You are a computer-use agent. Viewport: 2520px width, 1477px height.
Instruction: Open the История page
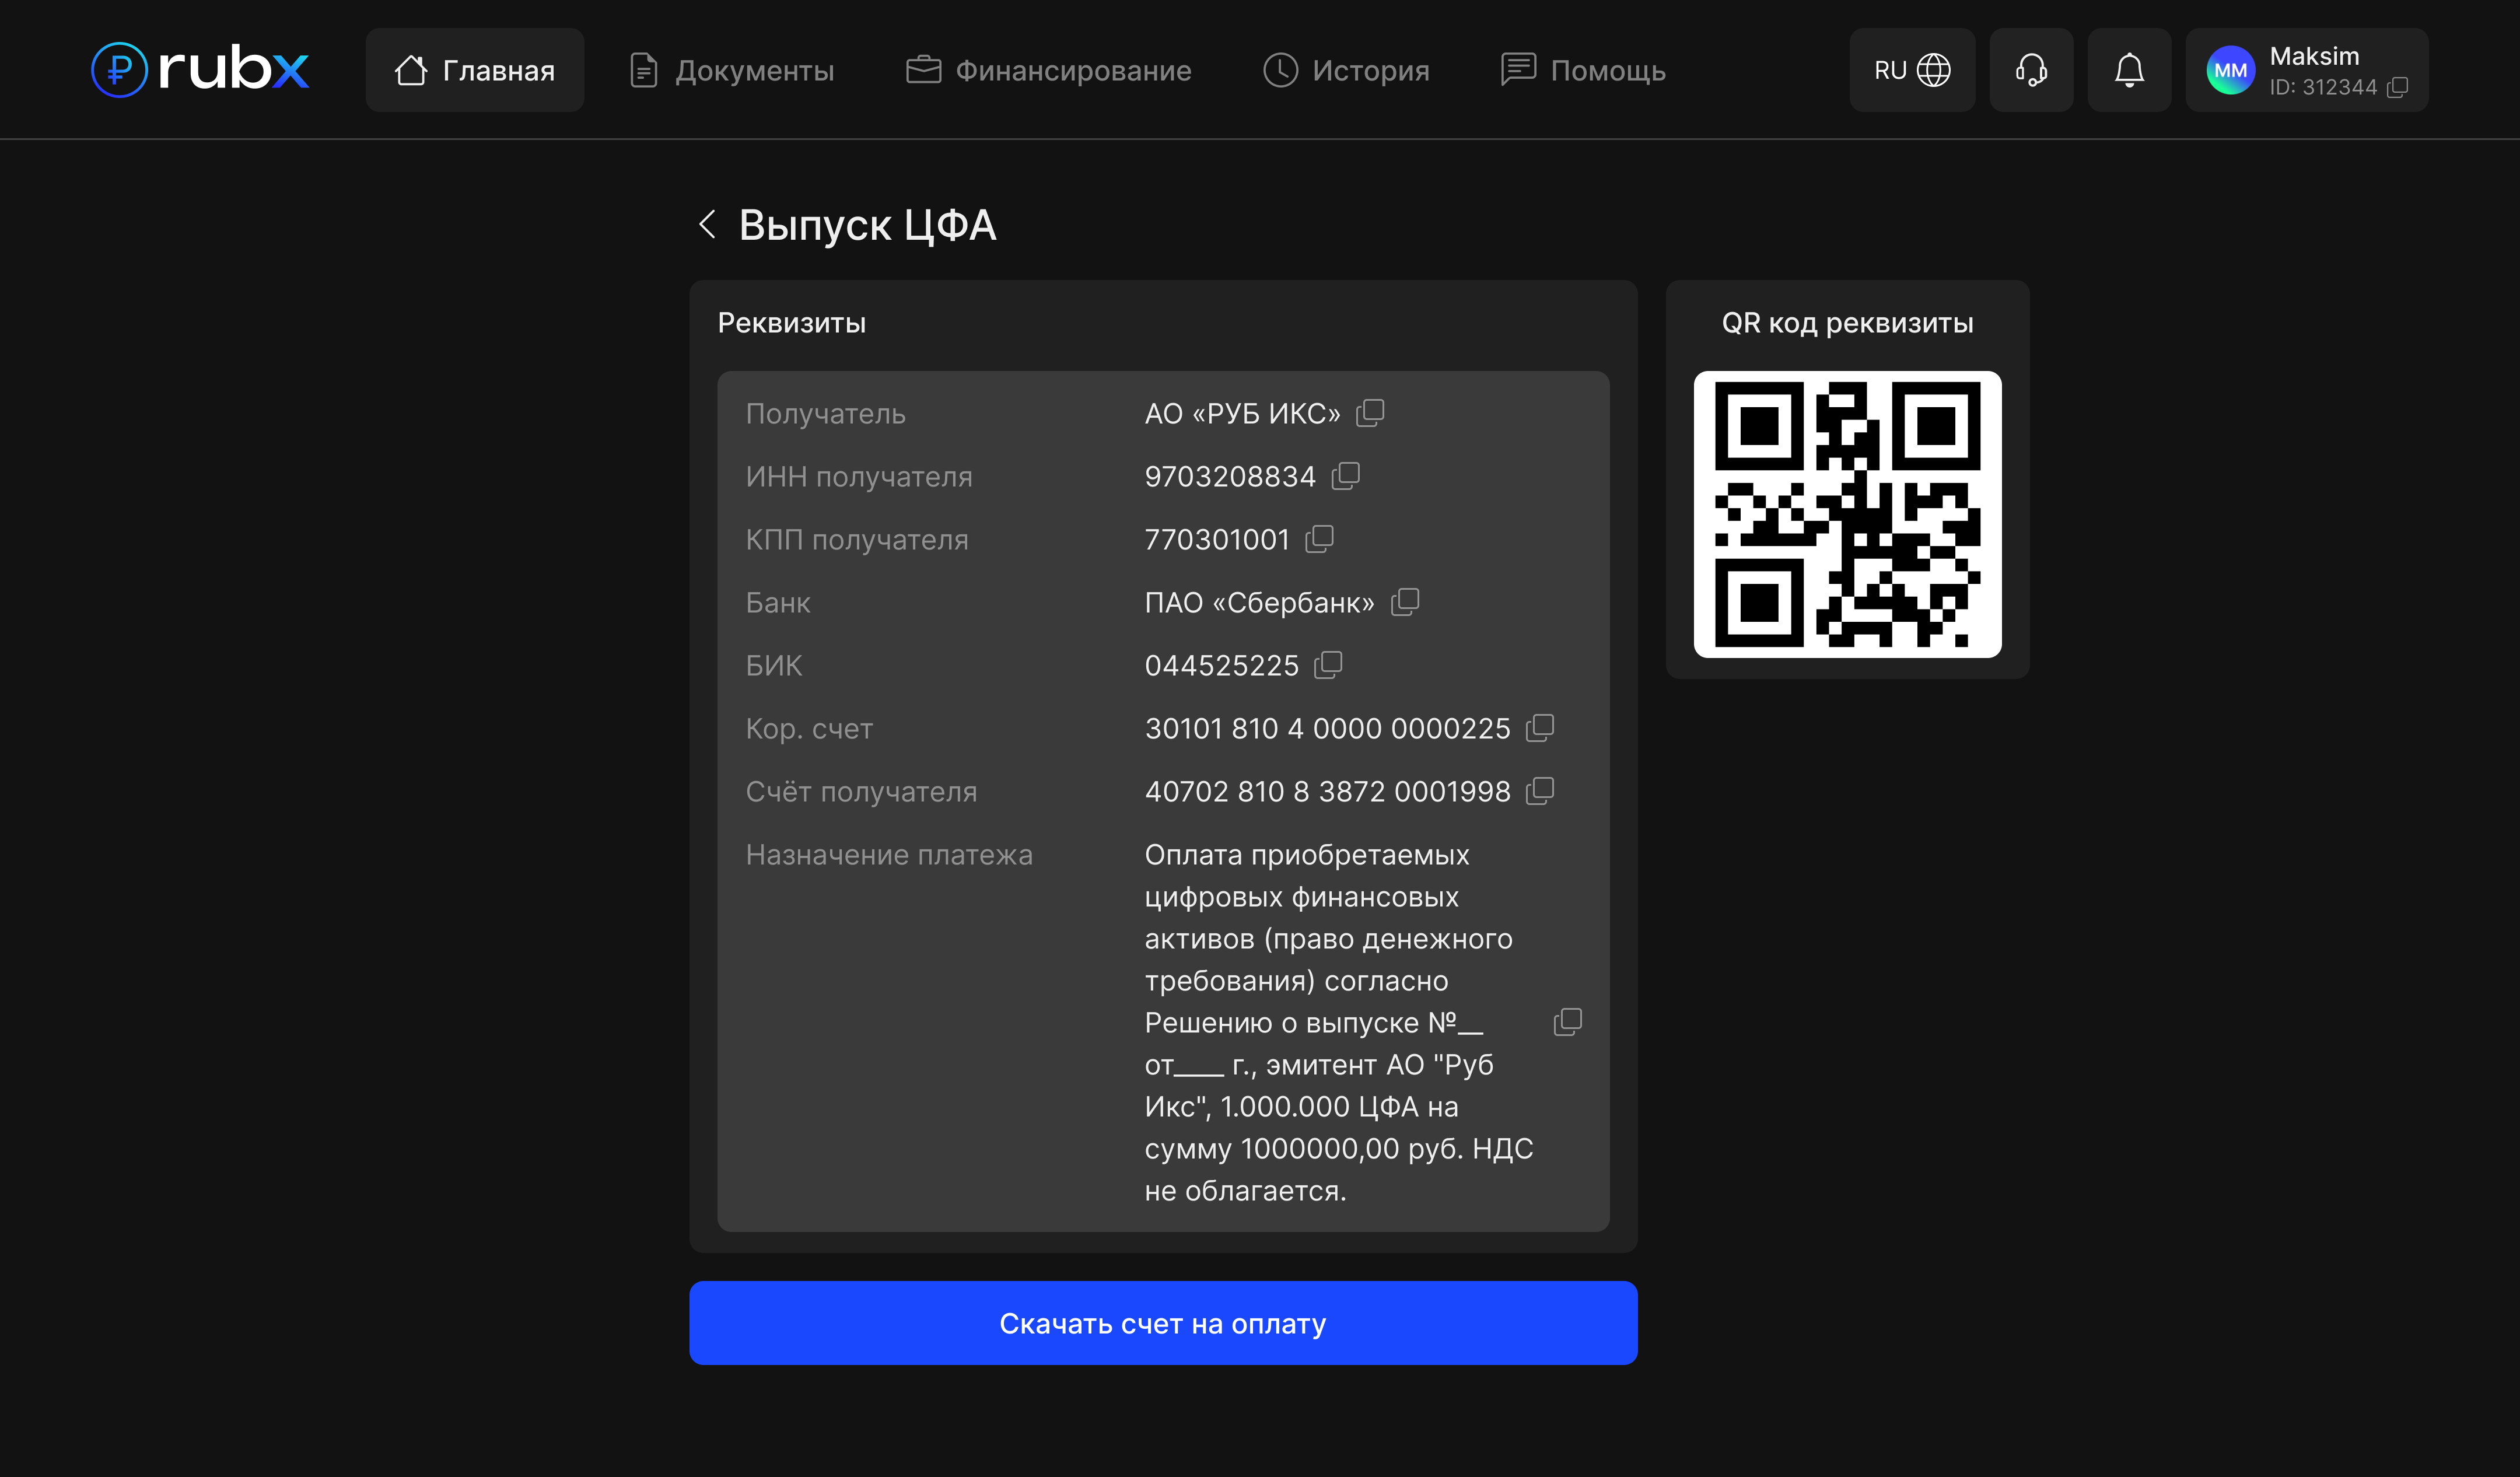click(x=1346, y=70)
